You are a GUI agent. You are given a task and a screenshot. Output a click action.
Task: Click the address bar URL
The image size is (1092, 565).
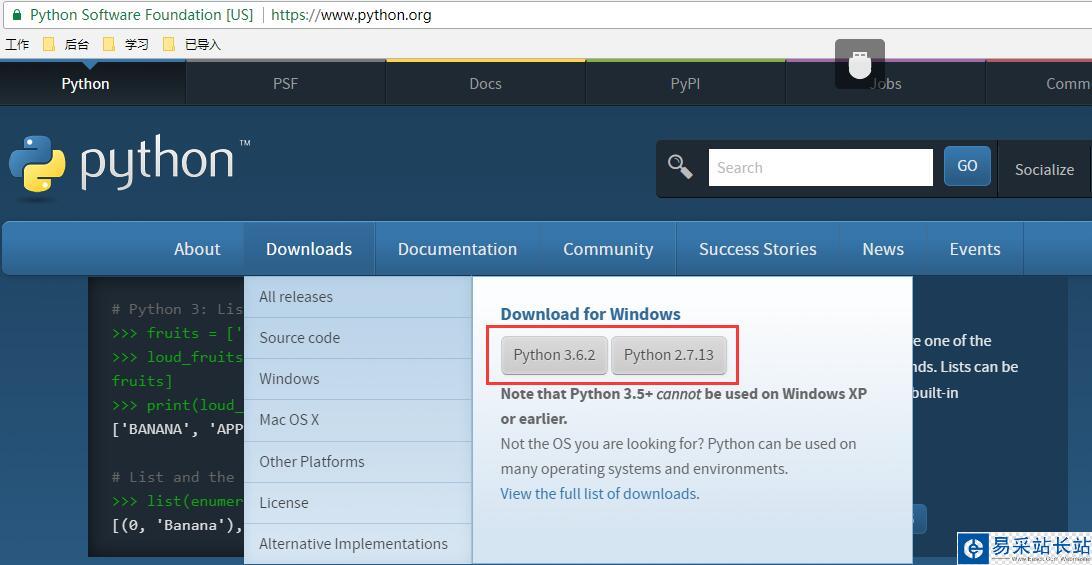pos(351,15)
